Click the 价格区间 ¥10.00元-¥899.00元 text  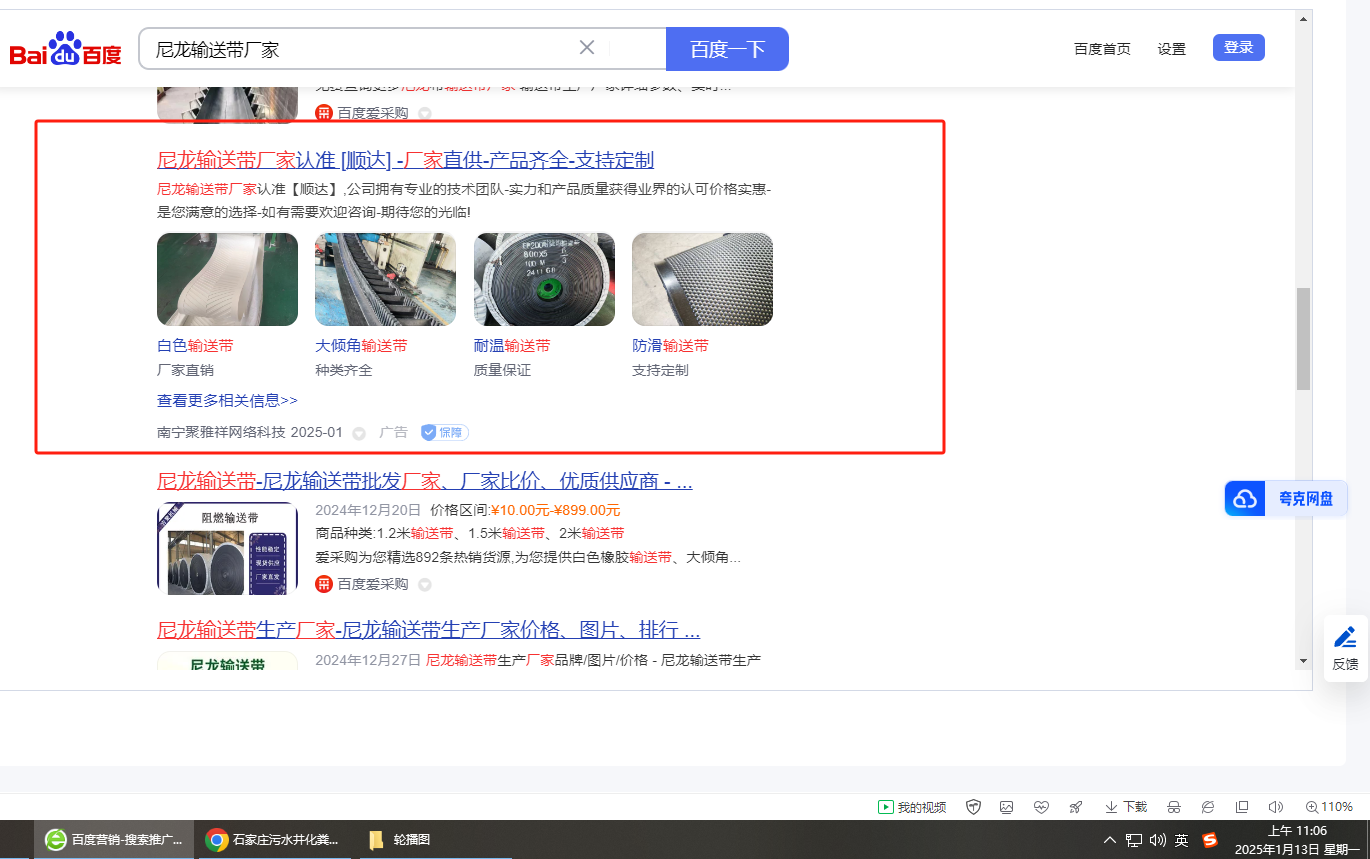coord(525,510)
